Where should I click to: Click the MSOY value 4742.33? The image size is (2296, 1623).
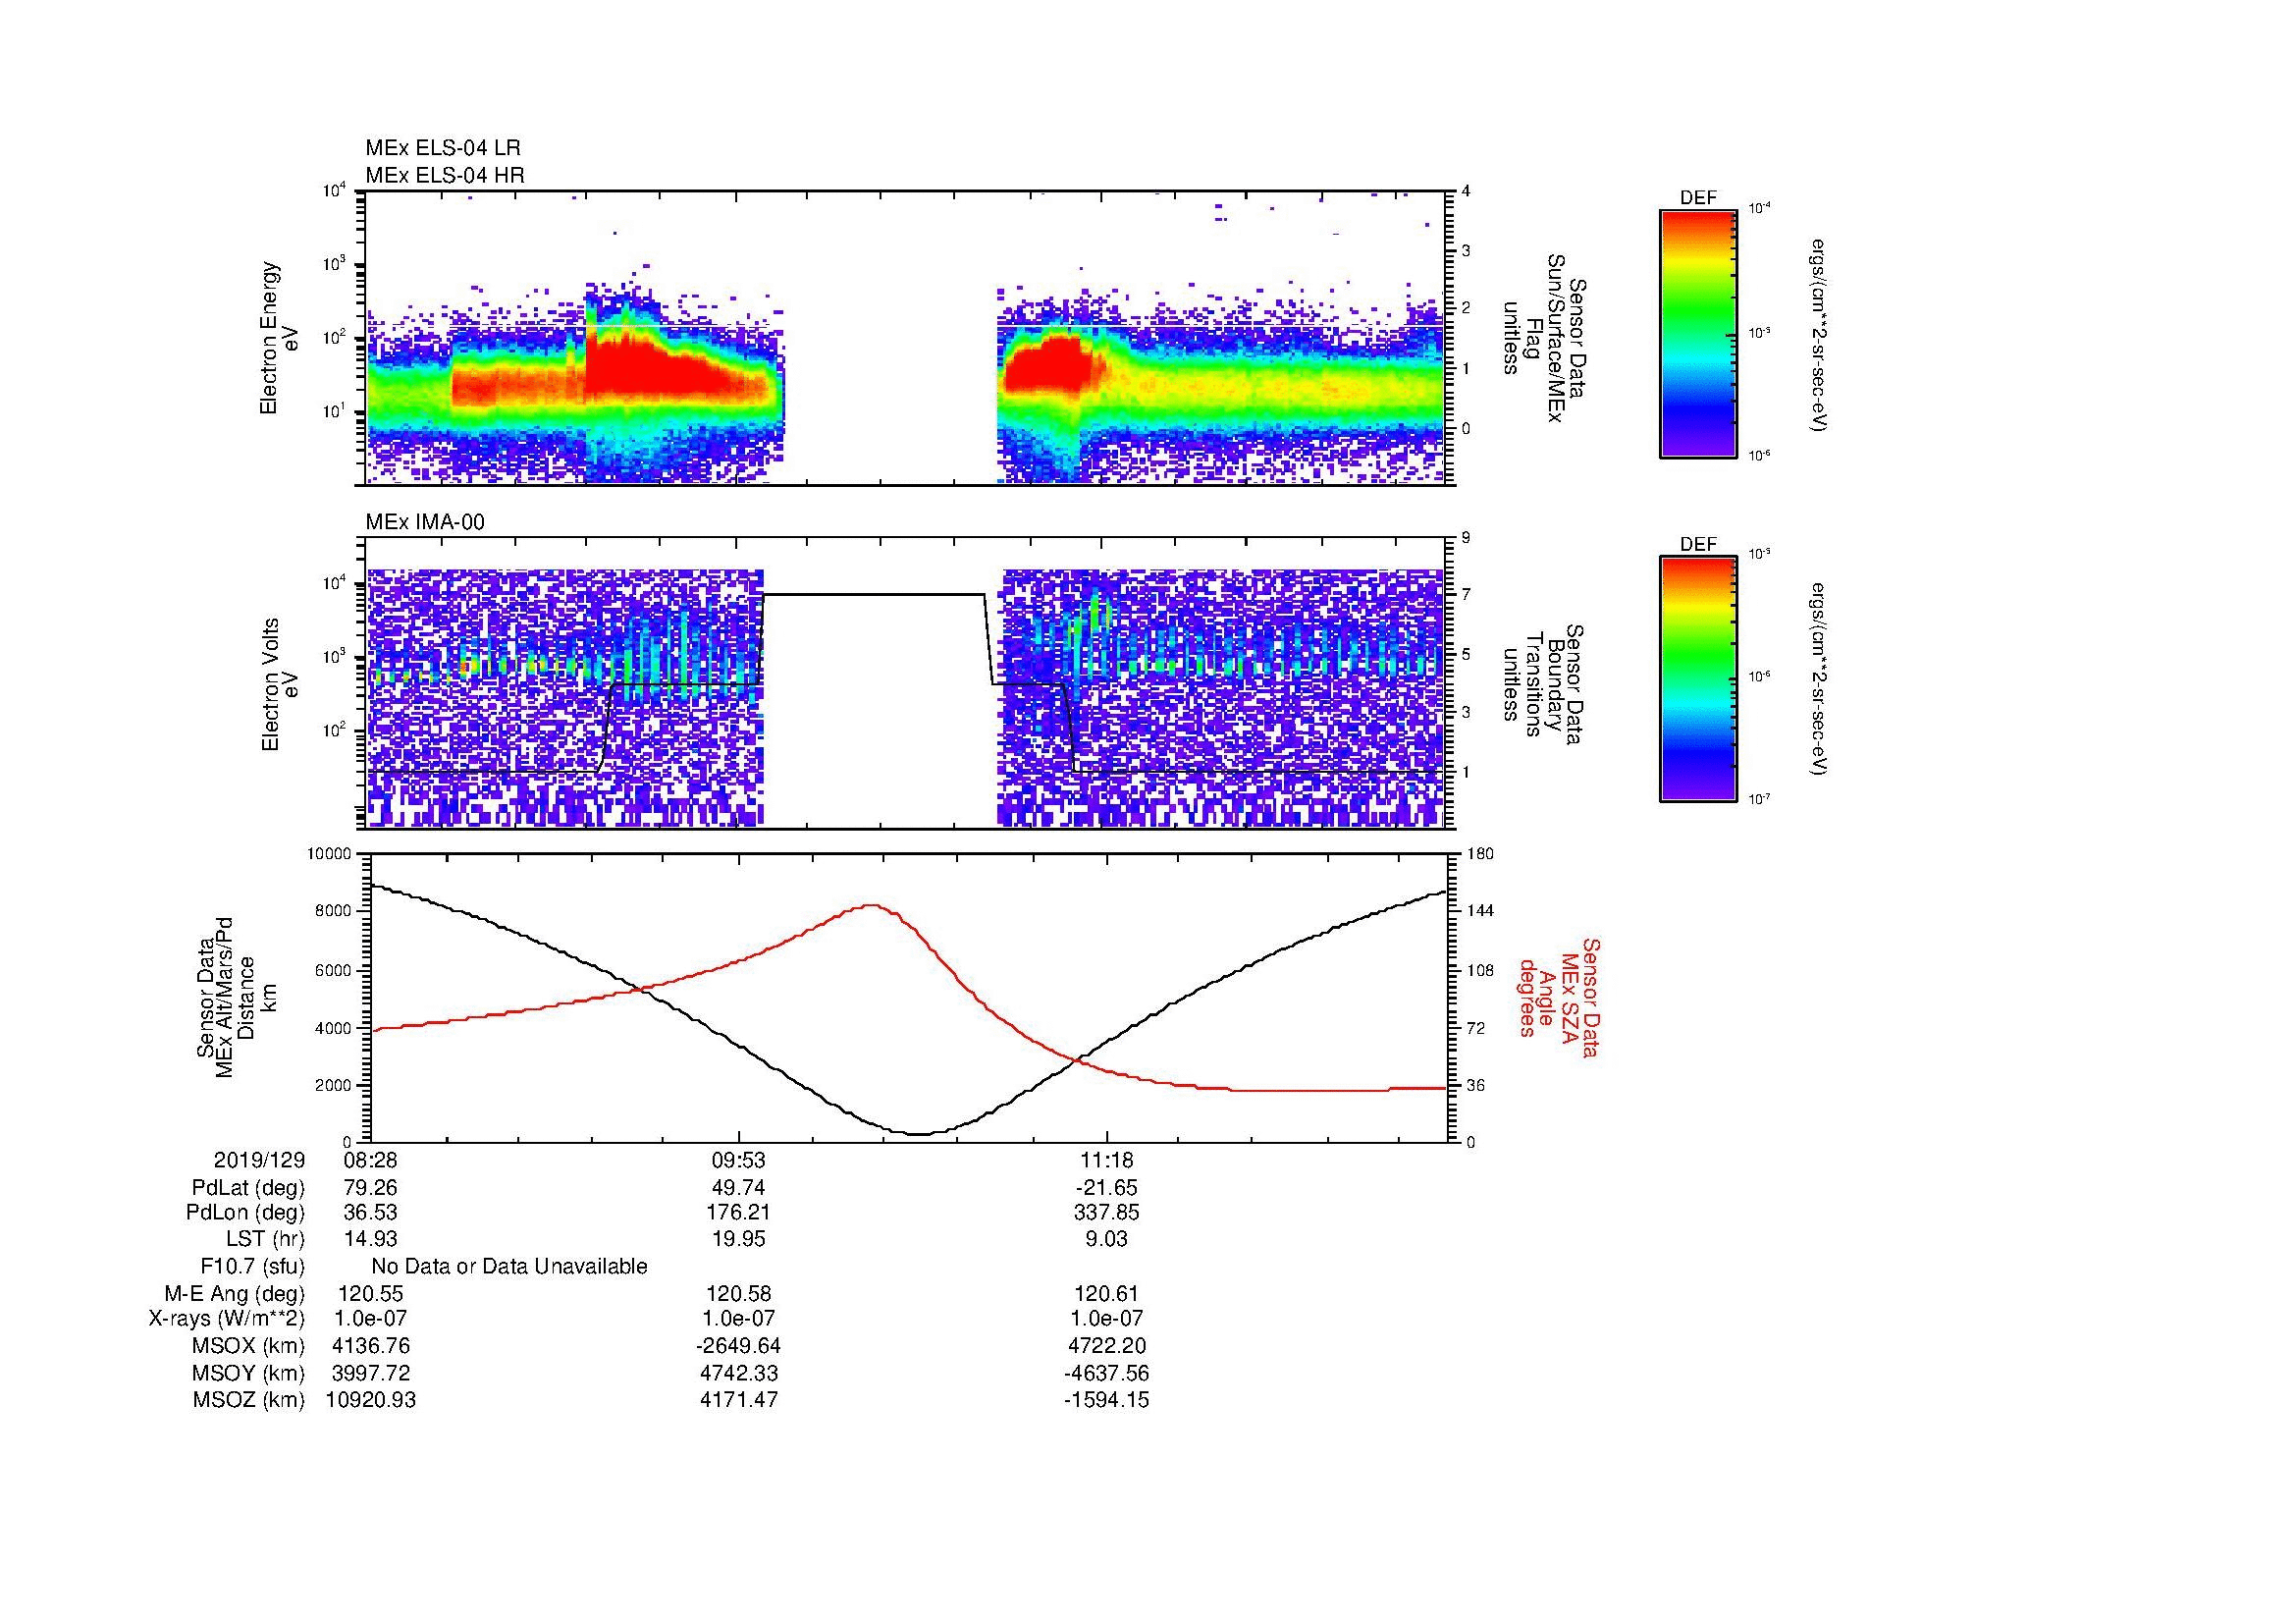(x=738, y=1374)
